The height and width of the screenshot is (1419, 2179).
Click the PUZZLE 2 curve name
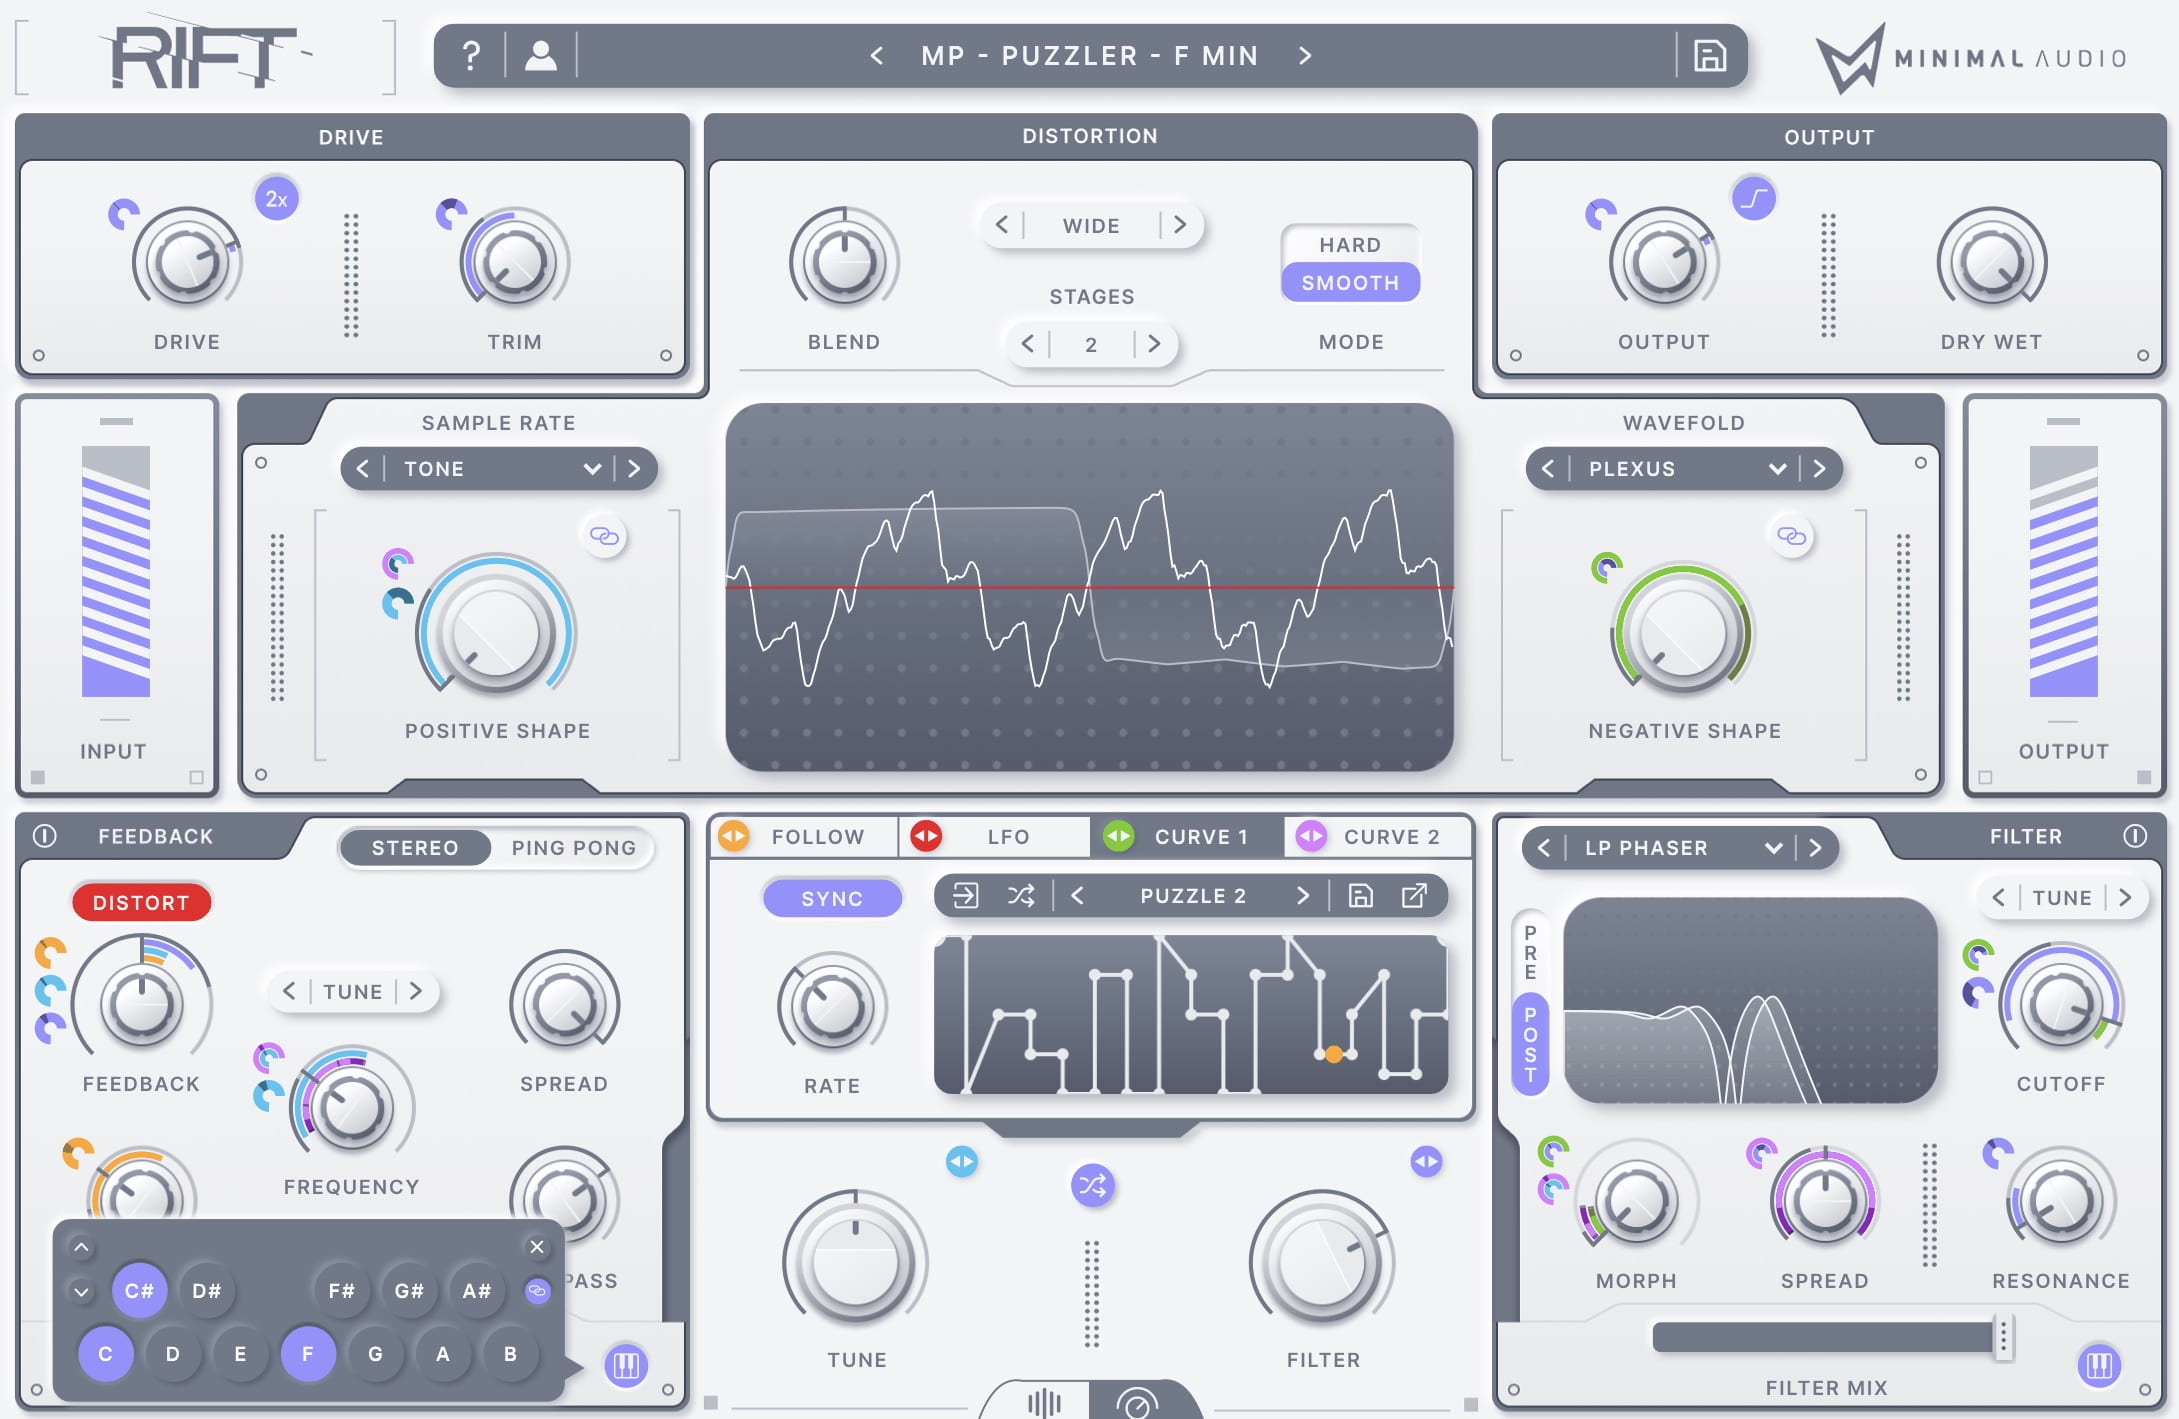tap(1193, 896)
